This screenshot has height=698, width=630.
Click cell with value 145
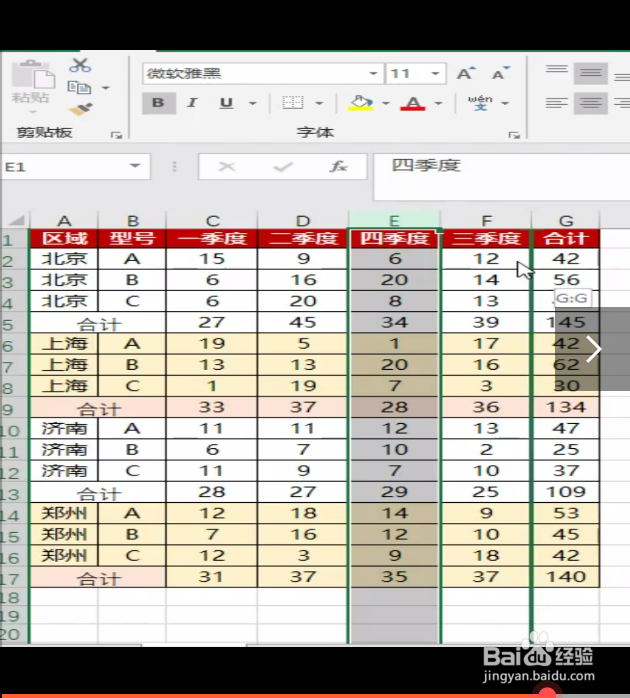[x=566, y=322]
